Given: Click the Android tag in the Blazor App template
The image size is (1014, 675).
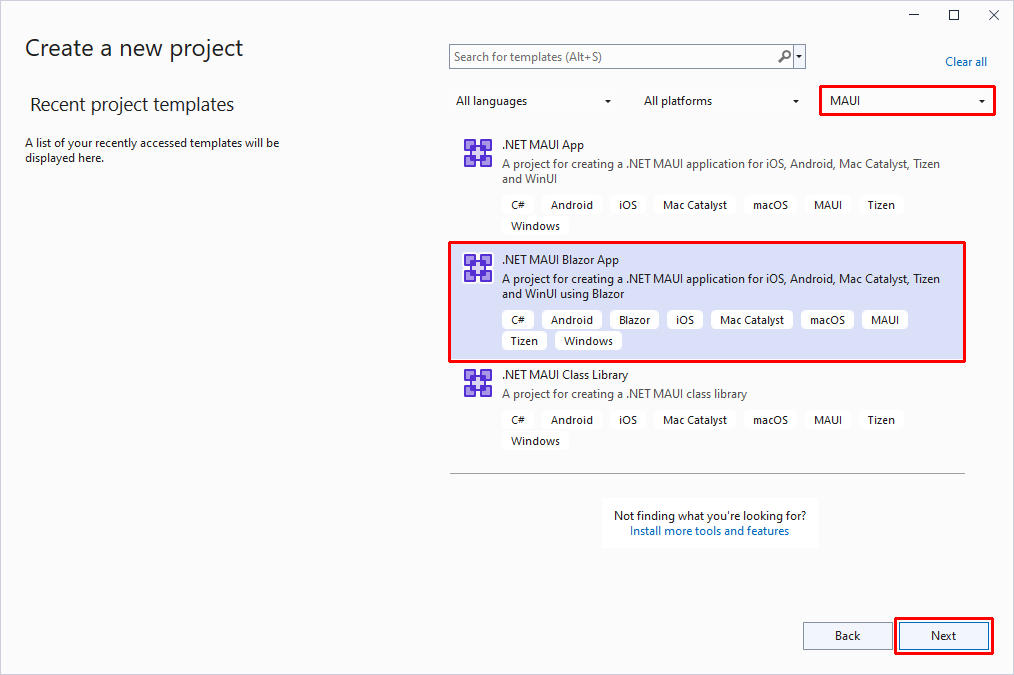Looking at the screenshot, I should (x=572, y=320).
